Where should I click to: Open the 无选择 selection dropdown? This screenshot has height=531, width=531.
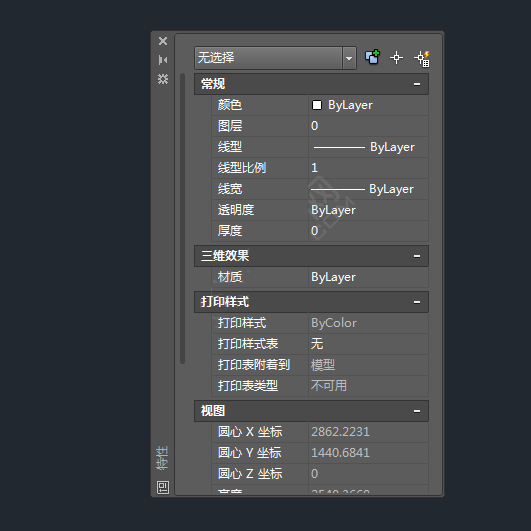coord(349,58)
